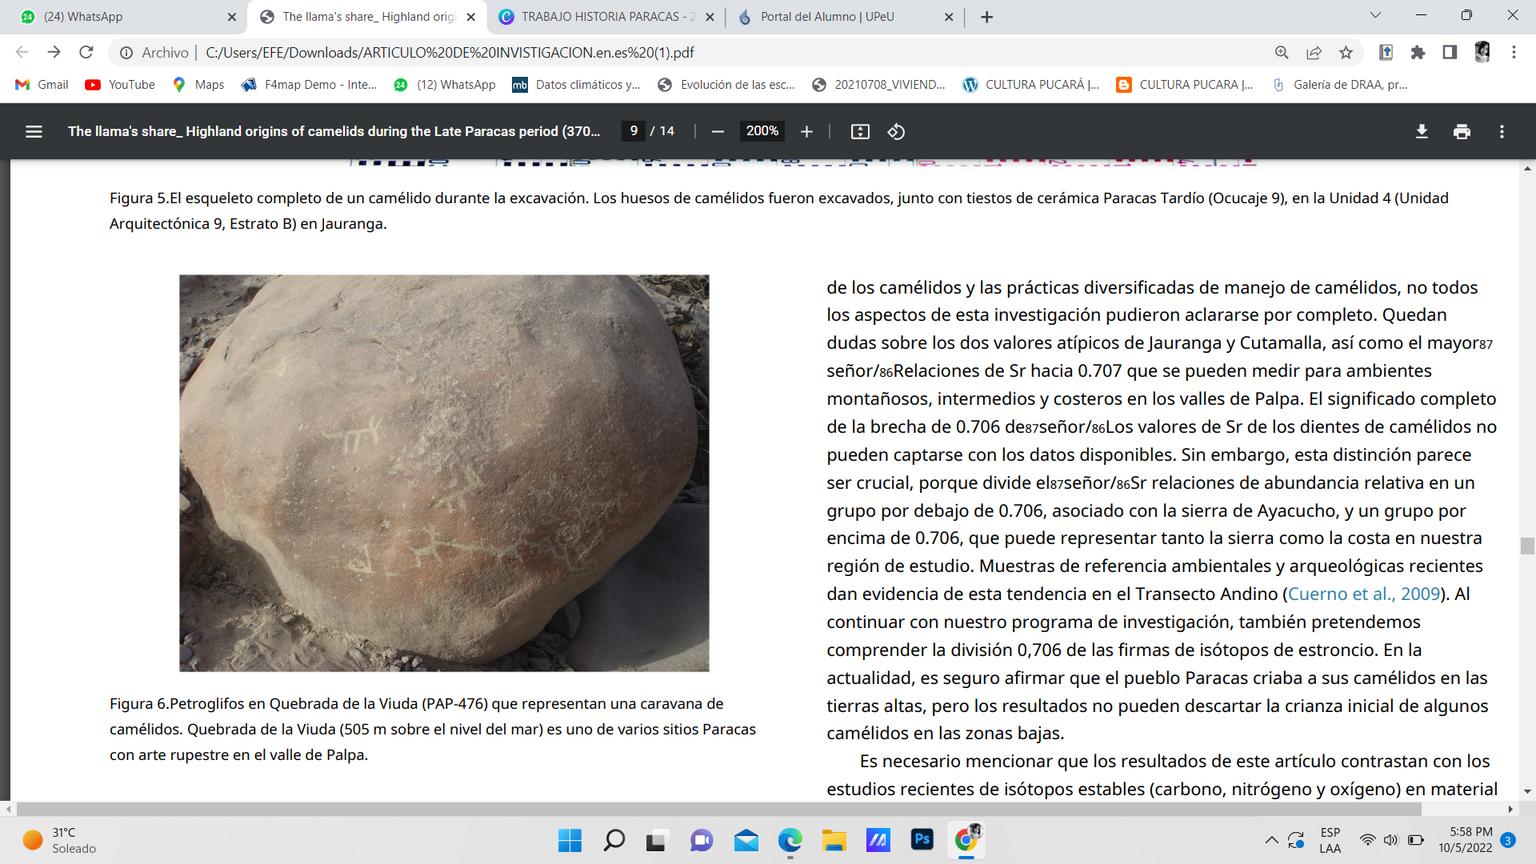
Task: Share this page icon in address bar
Action: 1314,52
